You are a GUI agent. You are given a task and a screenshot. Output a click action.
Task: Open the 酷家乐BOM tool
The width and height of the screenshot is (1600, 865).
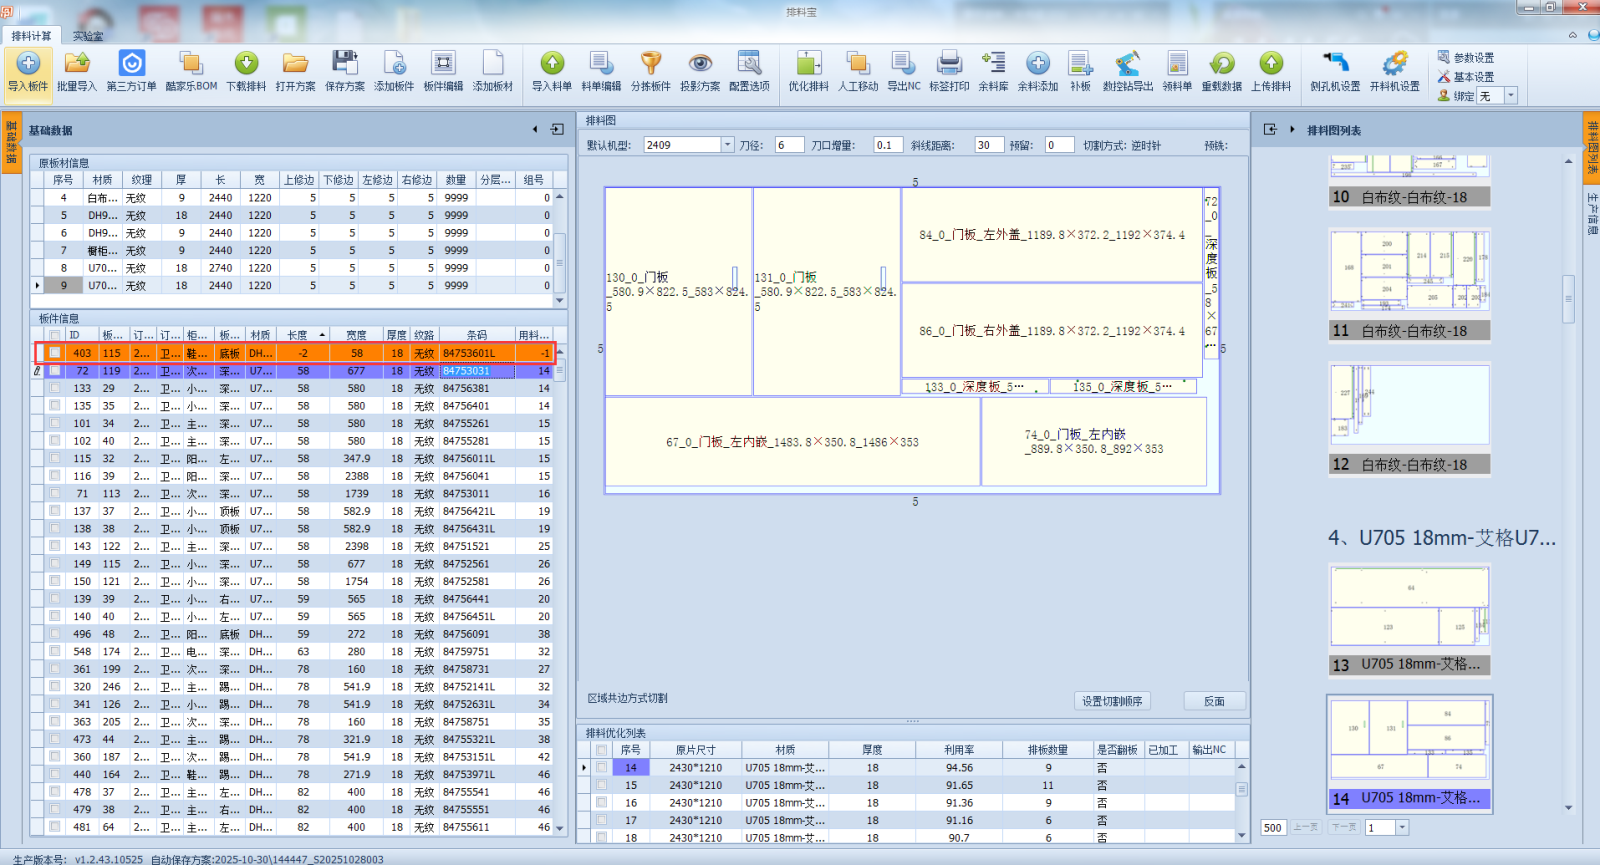[191, 65]
